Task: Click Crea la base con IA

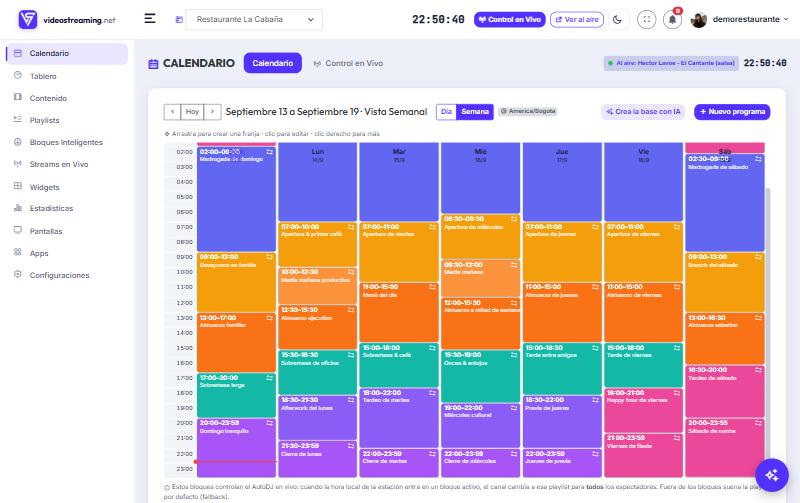Action: (643, 112)
